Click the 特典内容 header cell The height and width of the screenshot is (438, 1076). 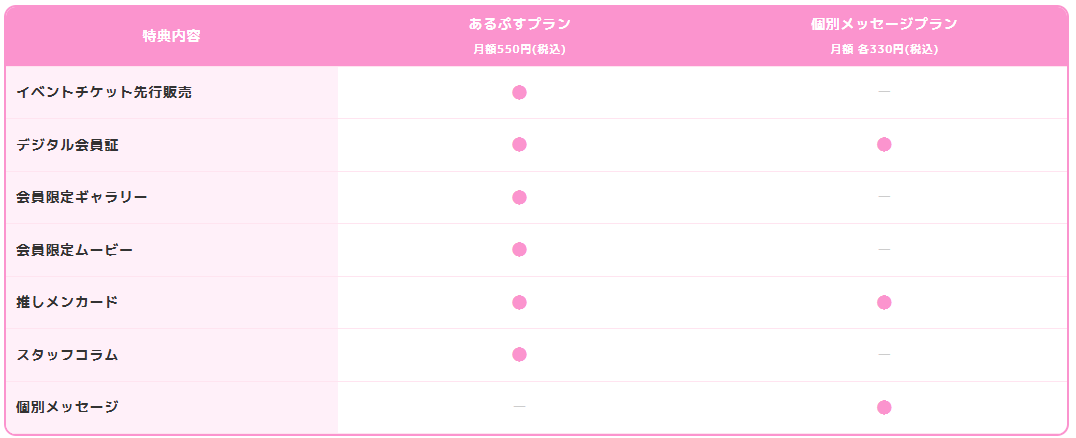pos(171,36)
